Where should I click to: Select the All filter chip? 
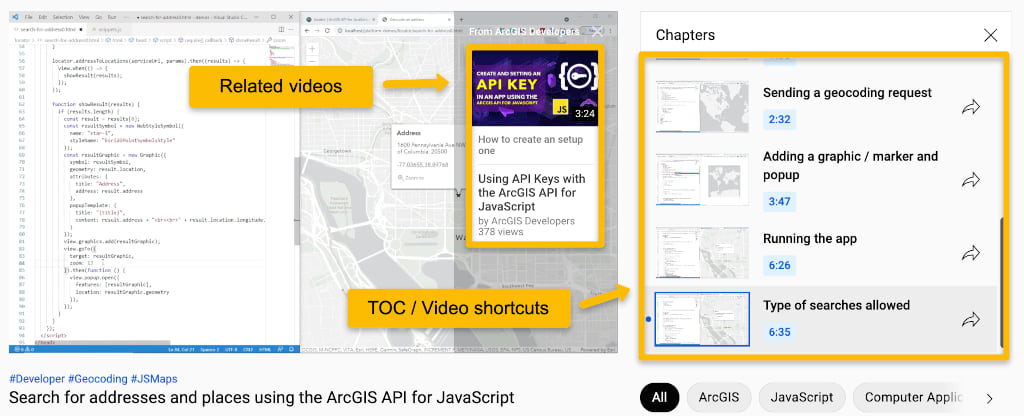pyautogui.click(x=660, y=397)
